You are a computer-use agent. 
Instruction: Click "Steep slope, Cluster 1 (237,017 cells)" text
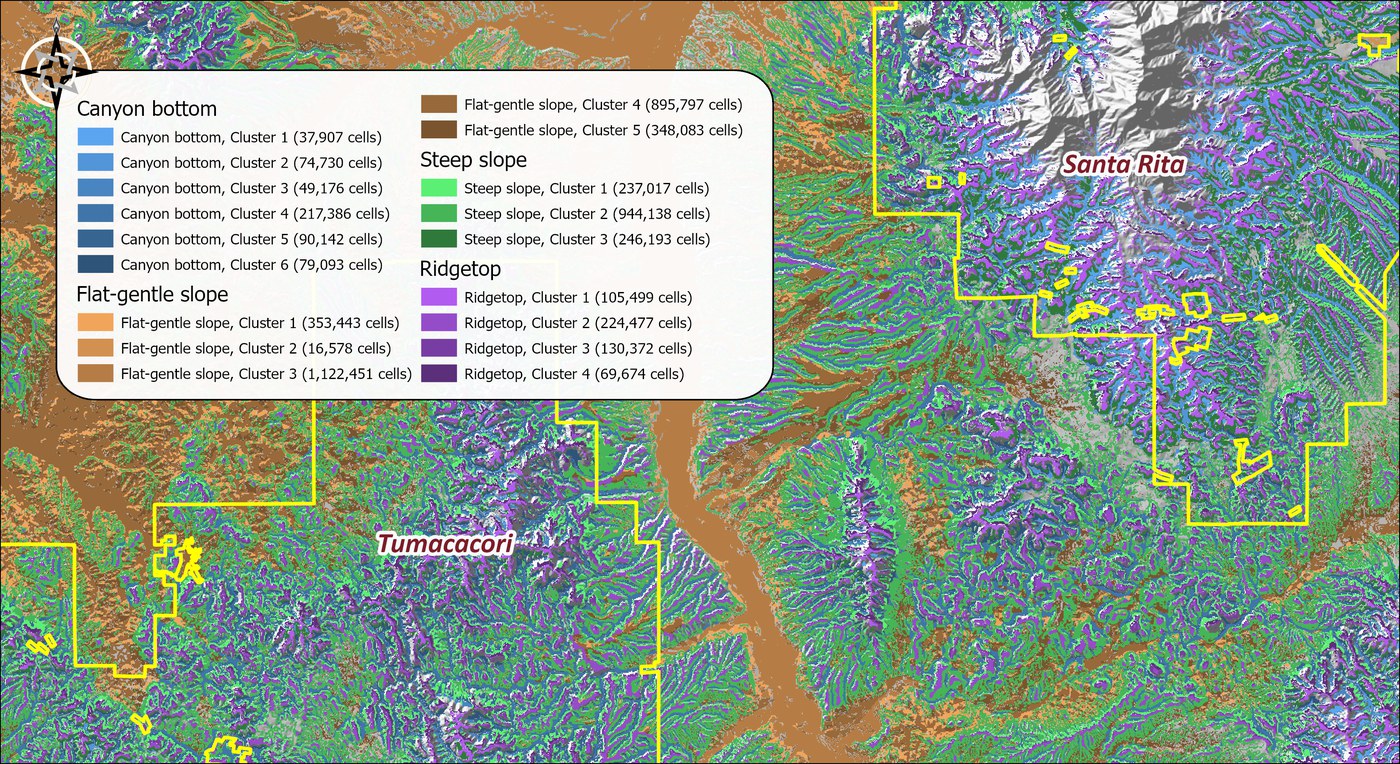(586, 188)
